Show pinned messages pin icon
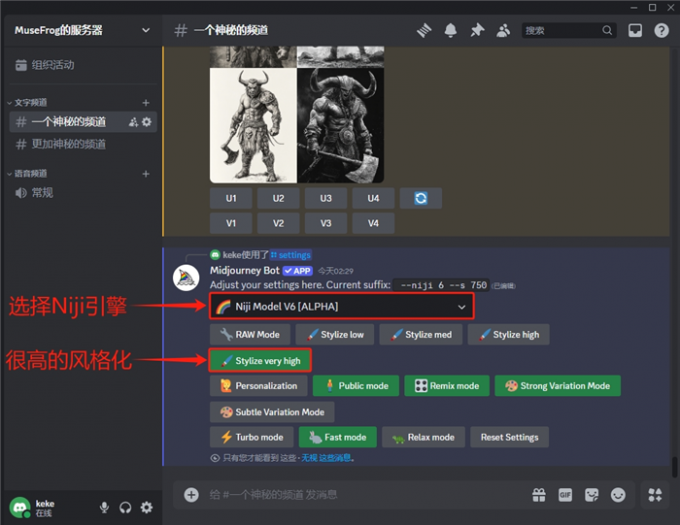Screen dimensions: 680x525 click(477, 30)
